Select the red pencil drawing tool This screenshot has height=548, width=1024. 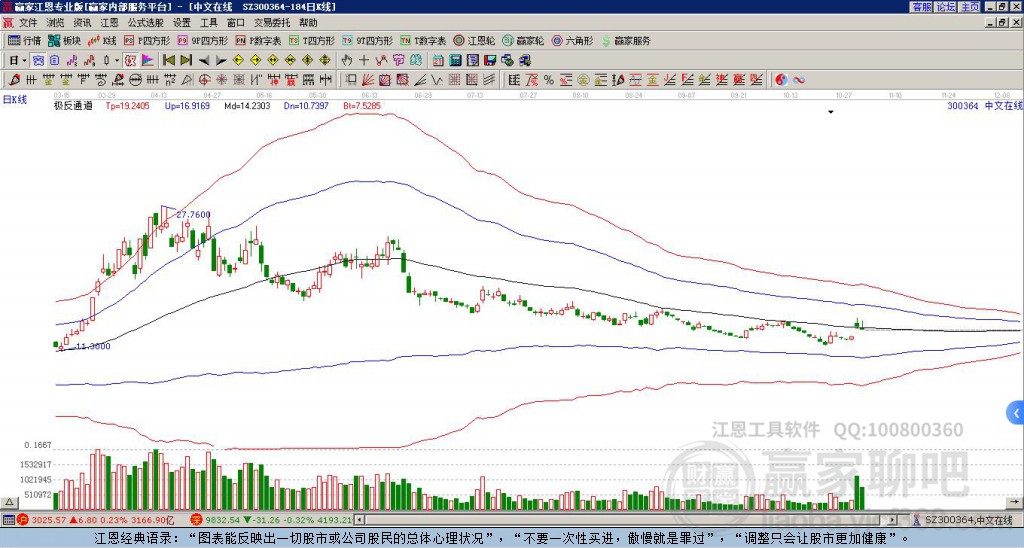point(14,80)
